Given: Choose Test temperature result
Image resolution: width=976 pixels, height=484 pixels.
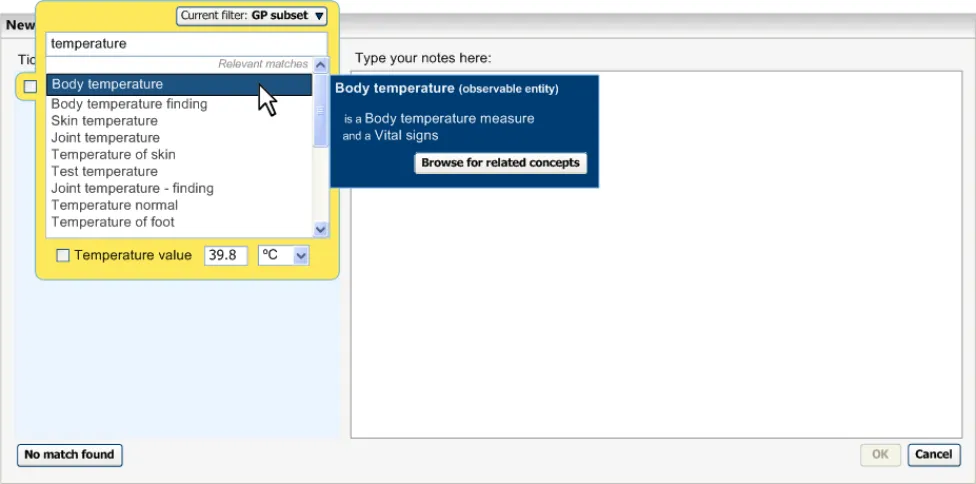Looking at the screenshot, I should coord(104,172).
